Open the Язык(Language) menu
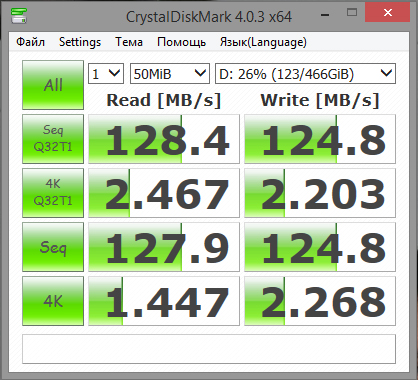Image resolution: width=418 pixels, height=380 pixels. [x=263, y=42]
